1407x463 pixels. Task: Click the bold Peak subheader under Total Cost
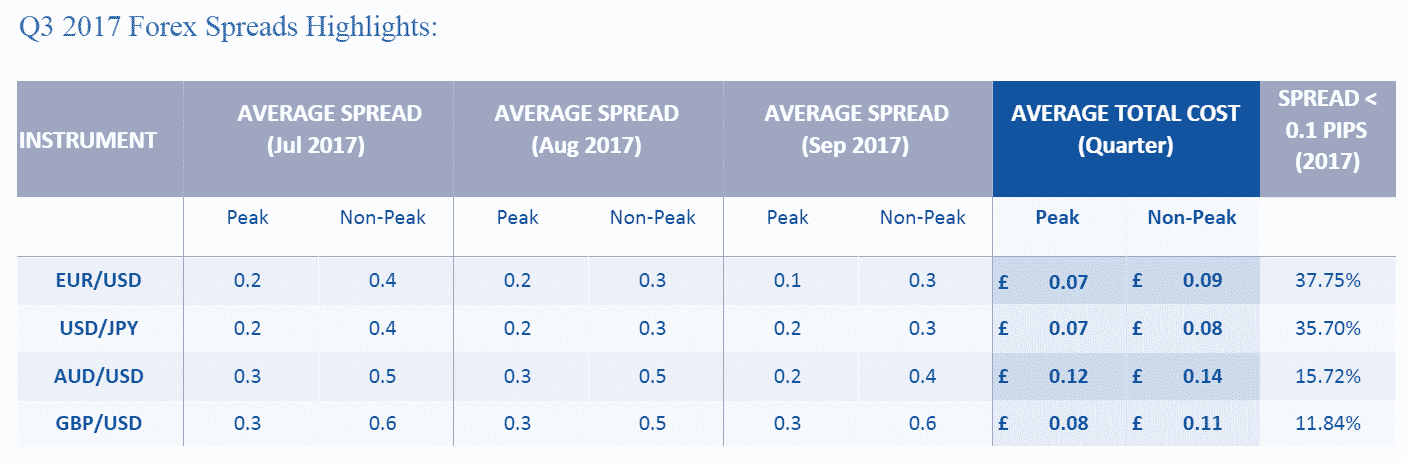coord(1057,217)
